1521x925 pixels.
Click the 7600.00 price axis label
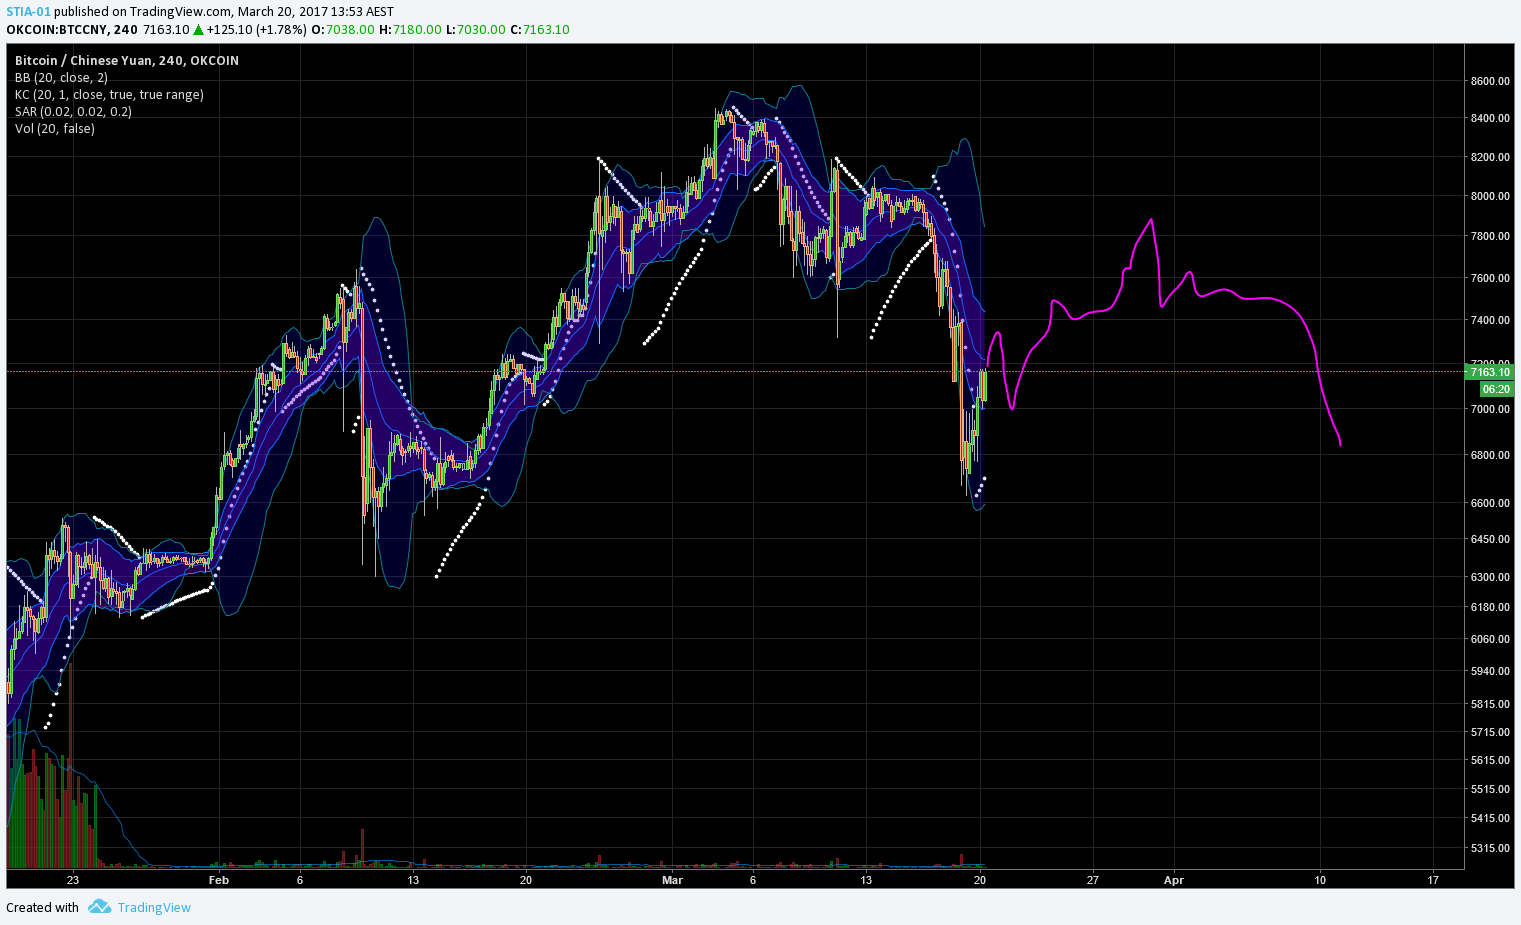click(x=1490, y=278)
